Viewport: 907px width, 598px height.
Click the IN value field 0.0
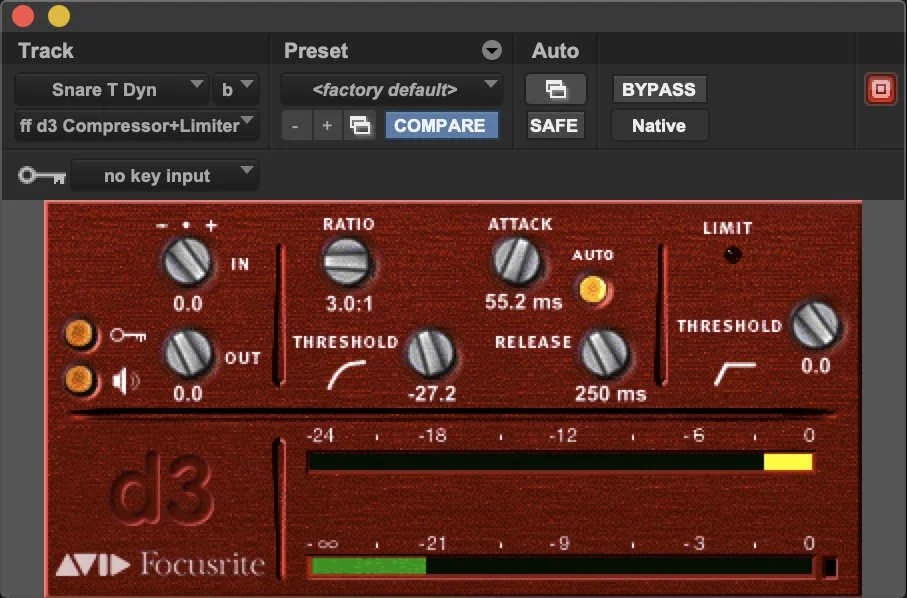[188, 304]
